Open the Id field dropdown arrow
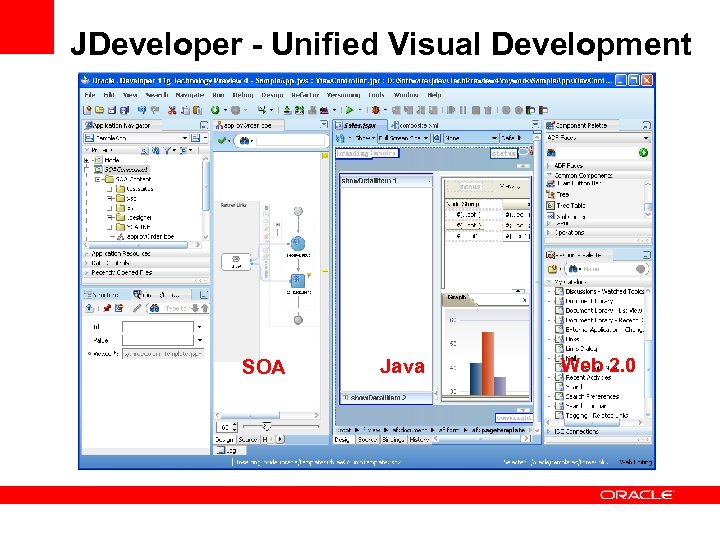 (x=200, y=327)
